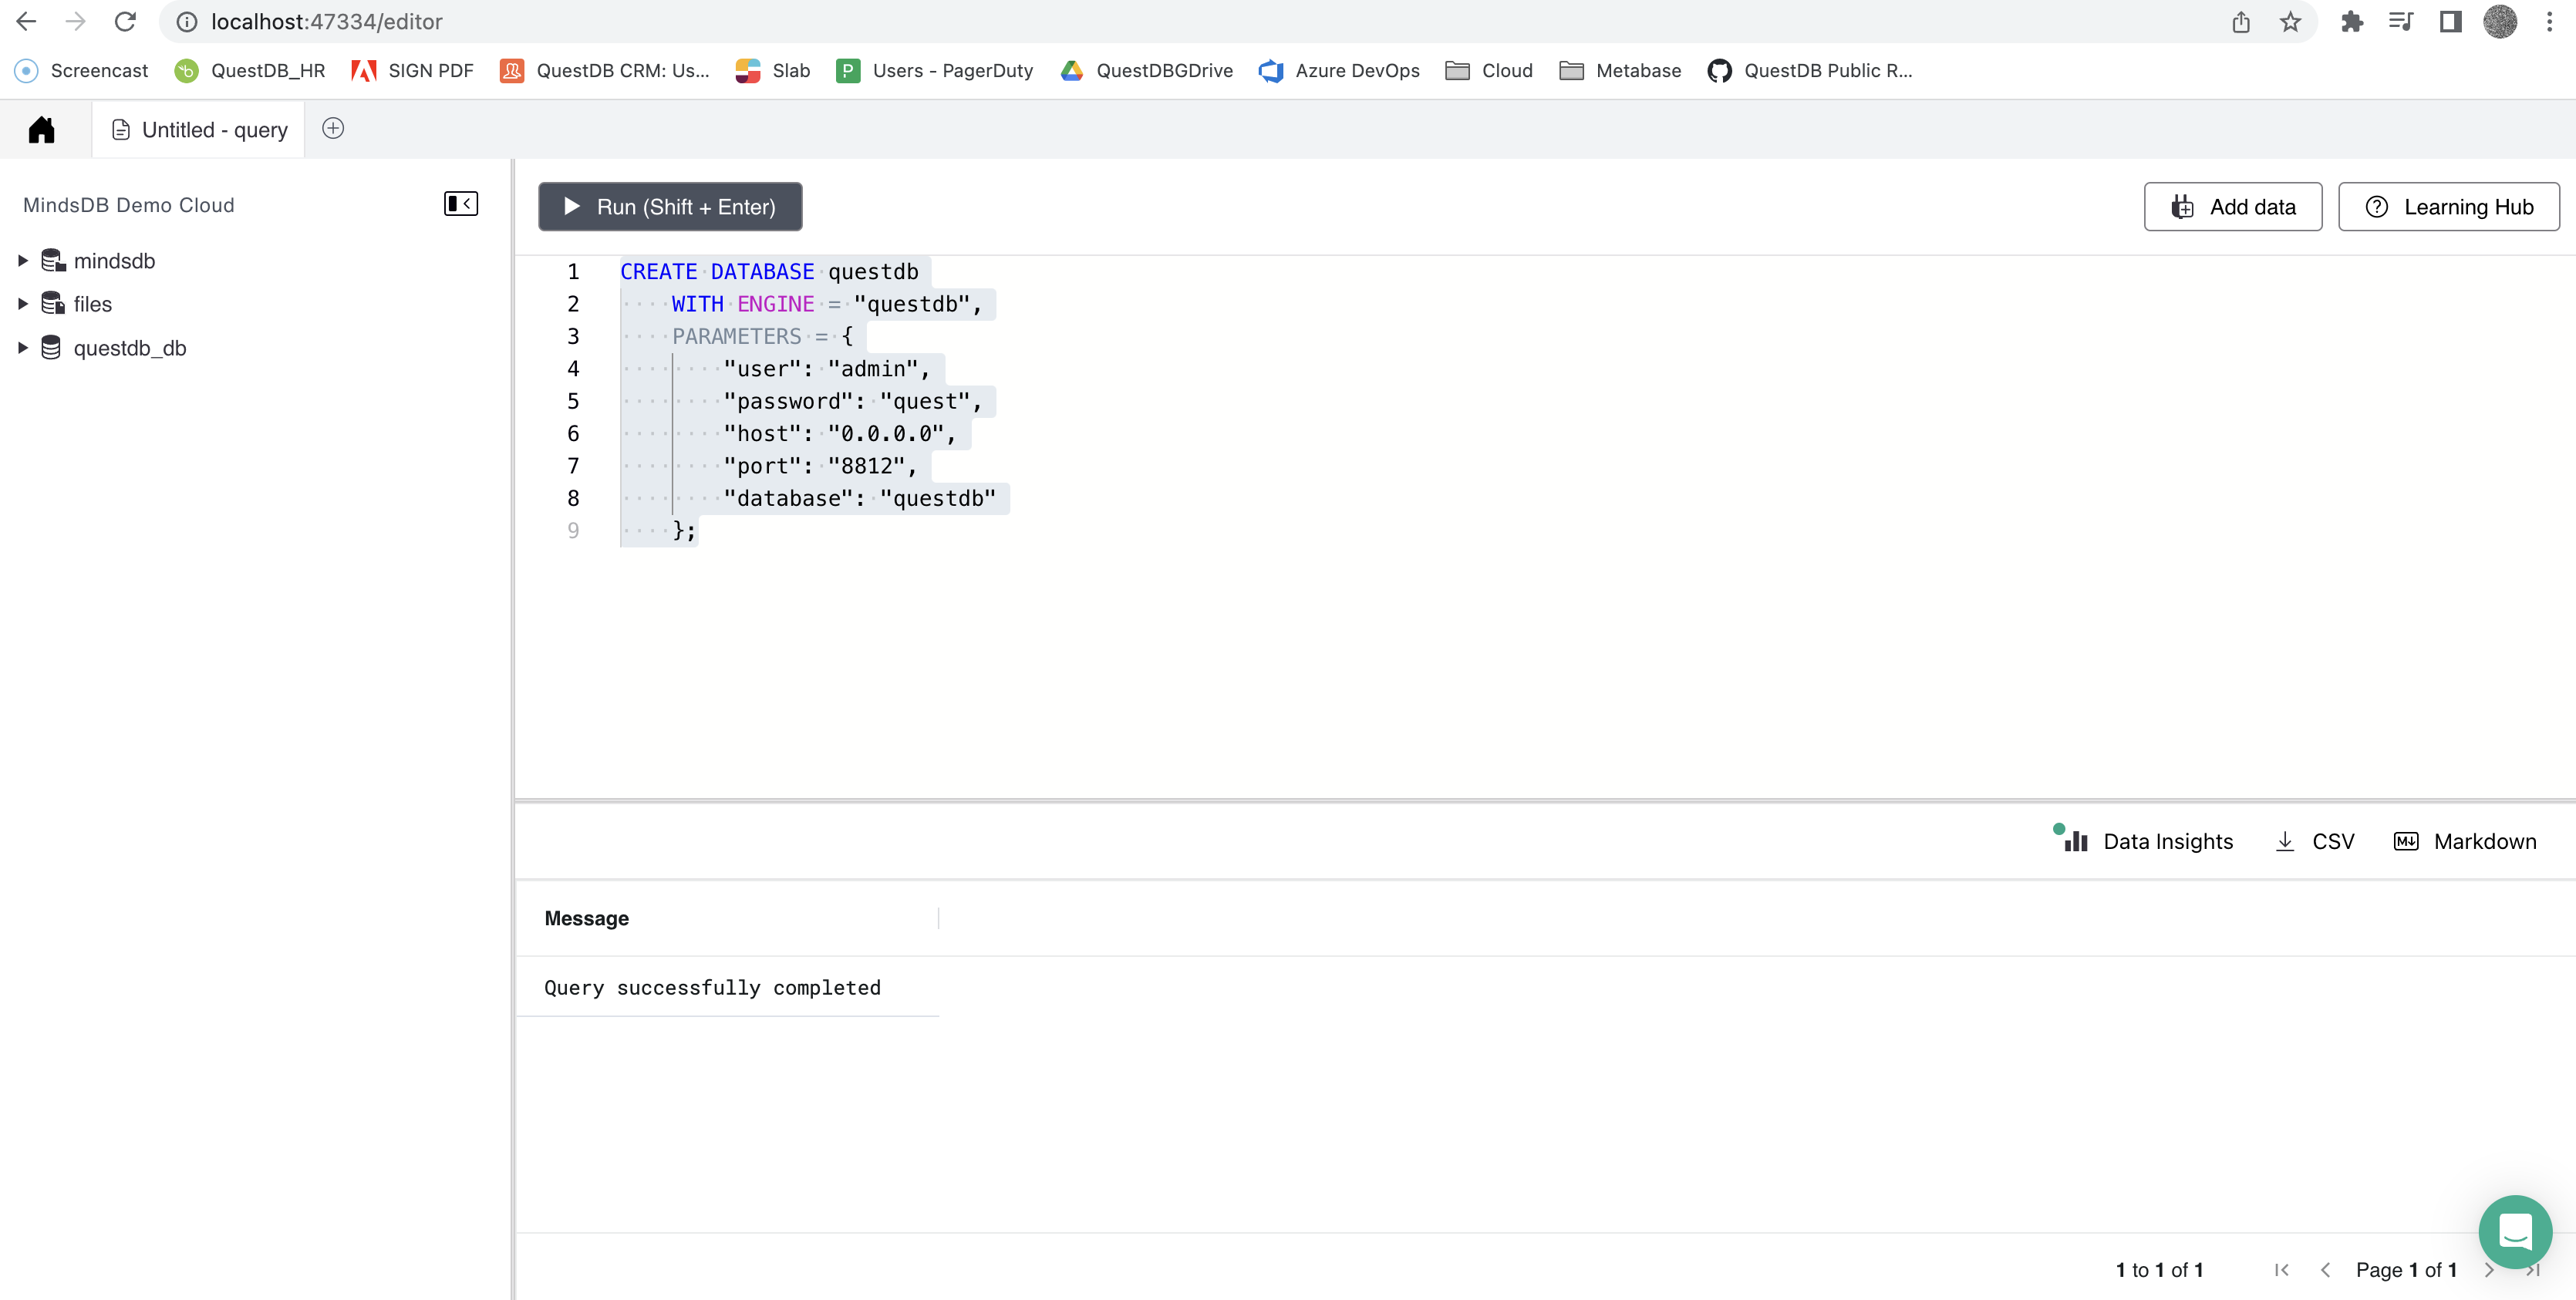2576x1300 pixels.
Task: Export results as Markdown
Action: point(2465,841)
